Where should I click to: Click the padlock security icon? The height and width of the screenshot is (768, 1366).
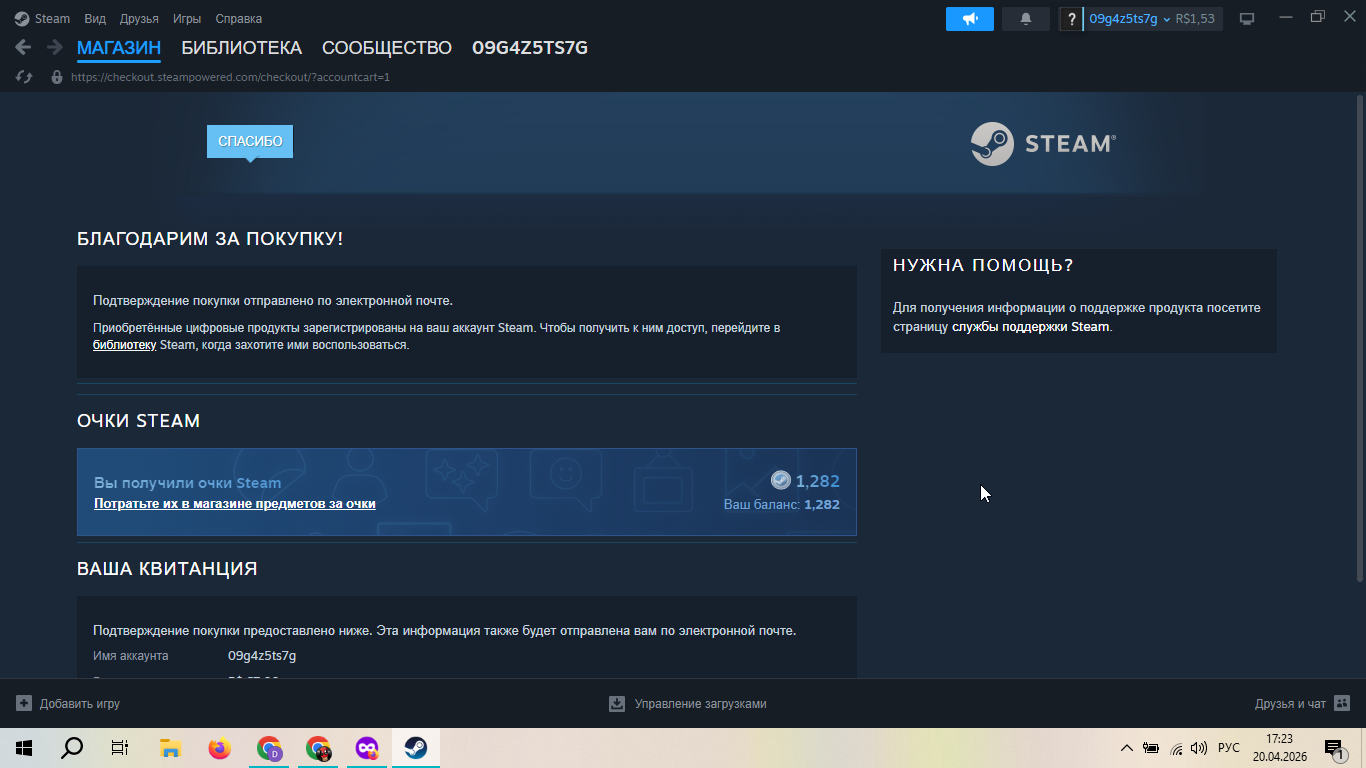57,77
